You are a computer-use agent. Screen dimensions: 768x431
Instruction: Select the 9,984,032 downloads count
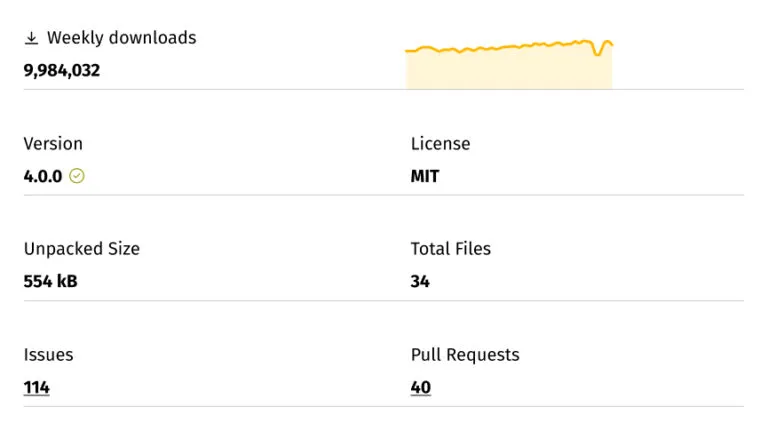[x=62, y=70]
